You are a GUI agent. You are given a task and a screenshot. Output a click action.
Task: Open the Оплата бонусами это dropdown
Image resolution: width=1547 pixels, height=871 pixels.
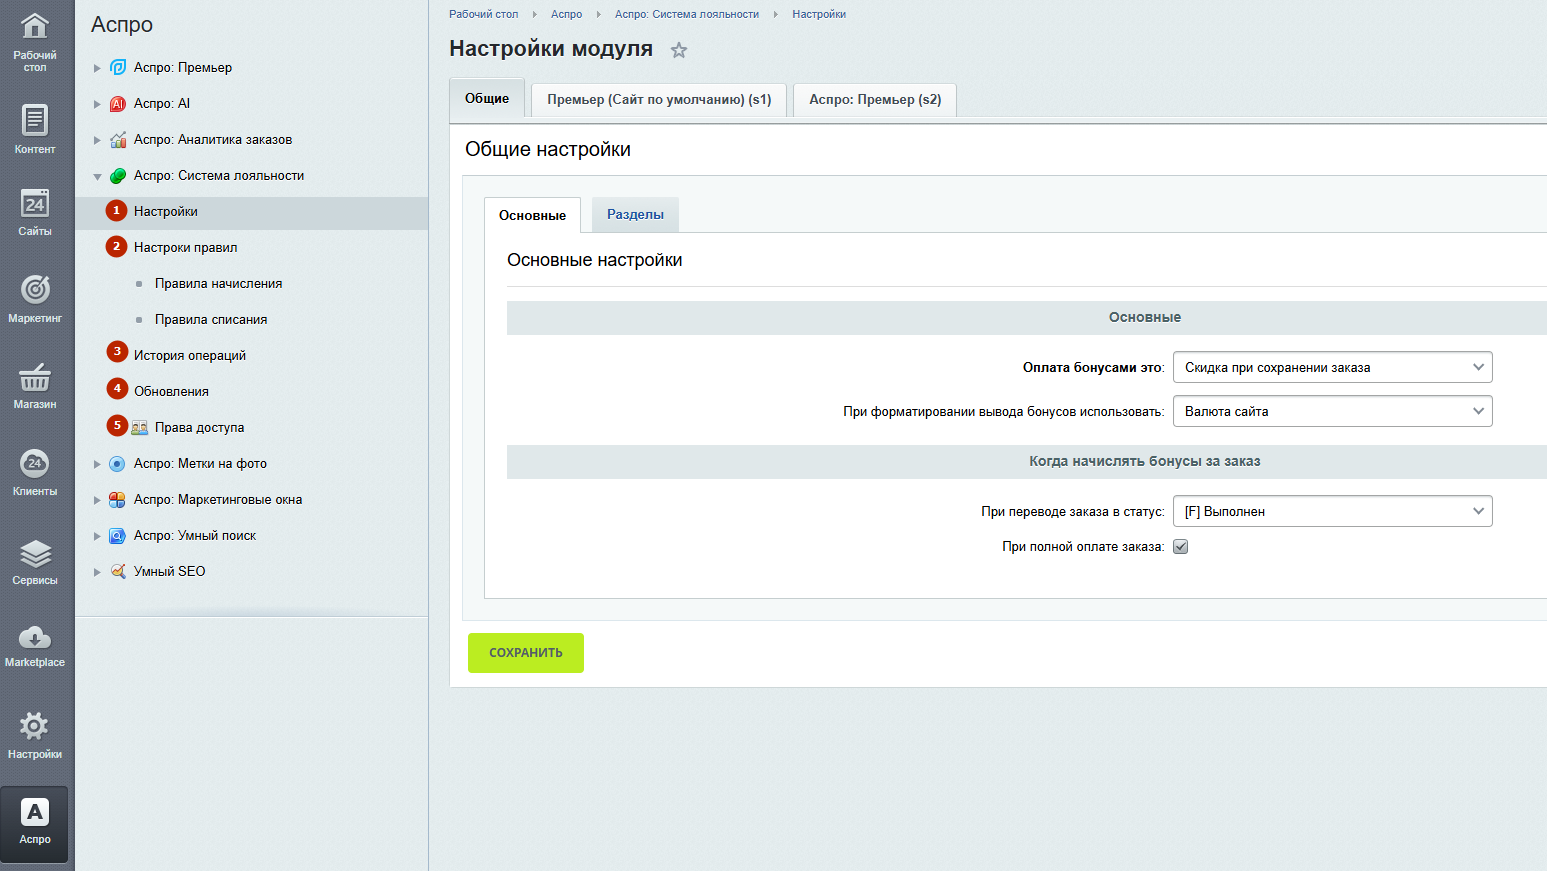click(x=1331, y=367)
